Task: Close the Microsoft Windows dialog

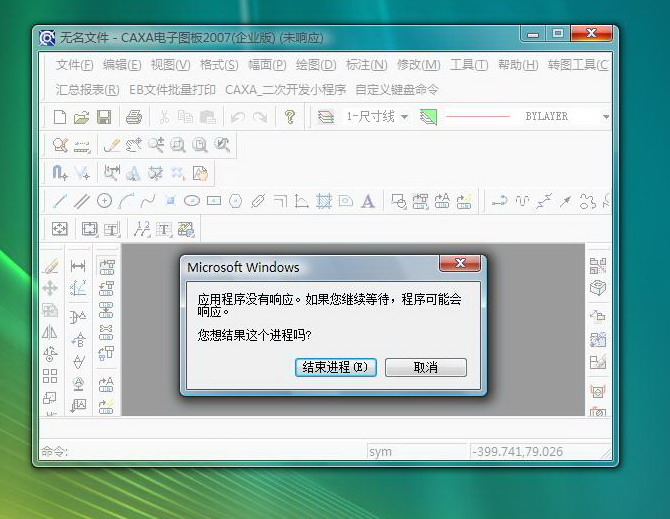Action: pos(460,263)
